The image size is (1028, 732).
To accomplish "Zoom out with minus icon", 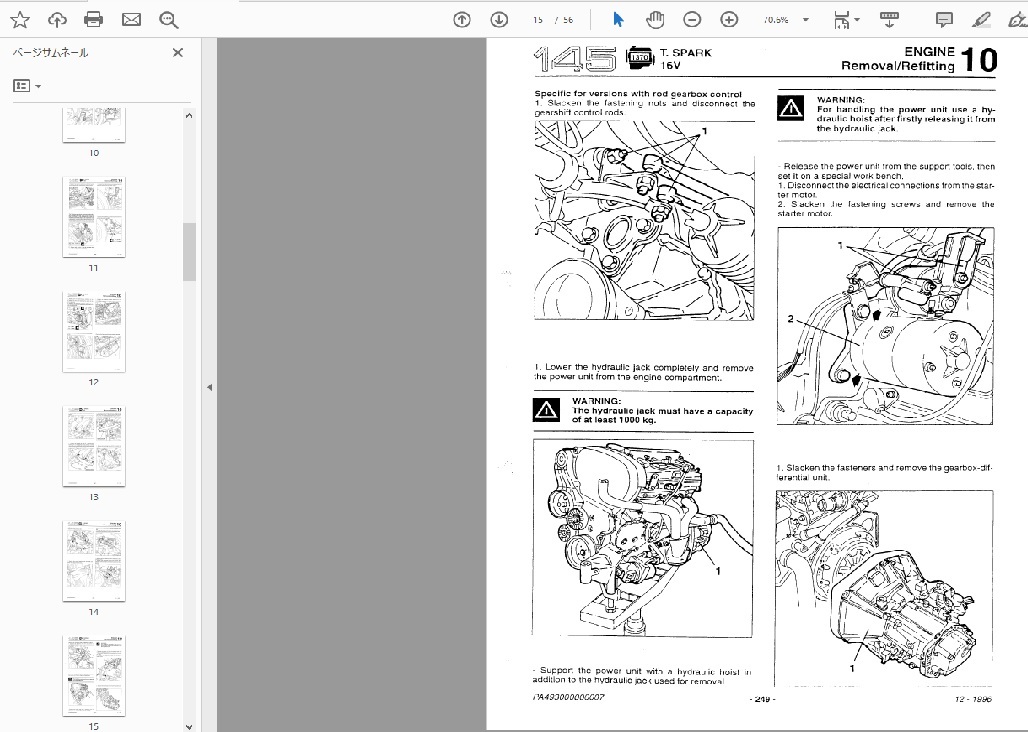I will pos(692,20).
